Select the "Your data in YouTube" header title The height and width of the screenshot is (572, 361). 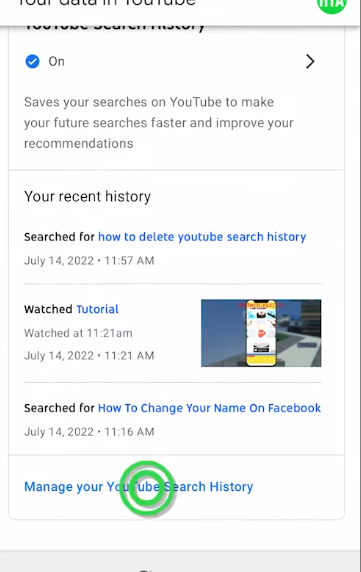click(106, 3)
